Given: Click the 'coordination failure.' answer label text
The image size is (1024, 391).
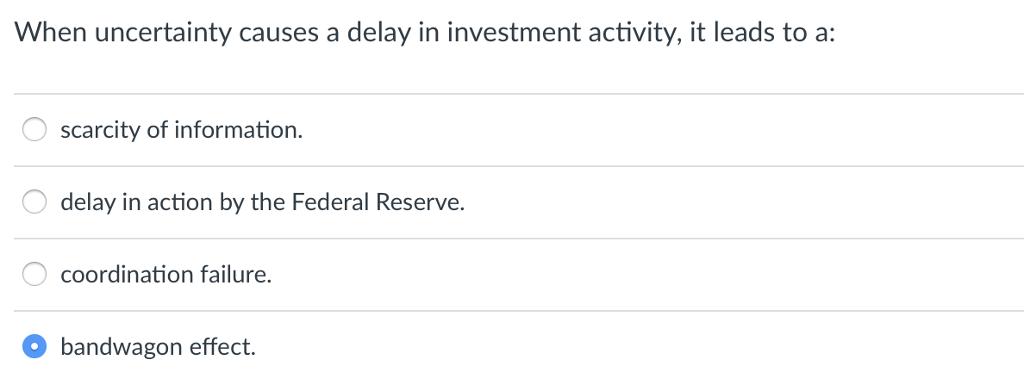Looking at the screenshot, I should tap(166, 274).
